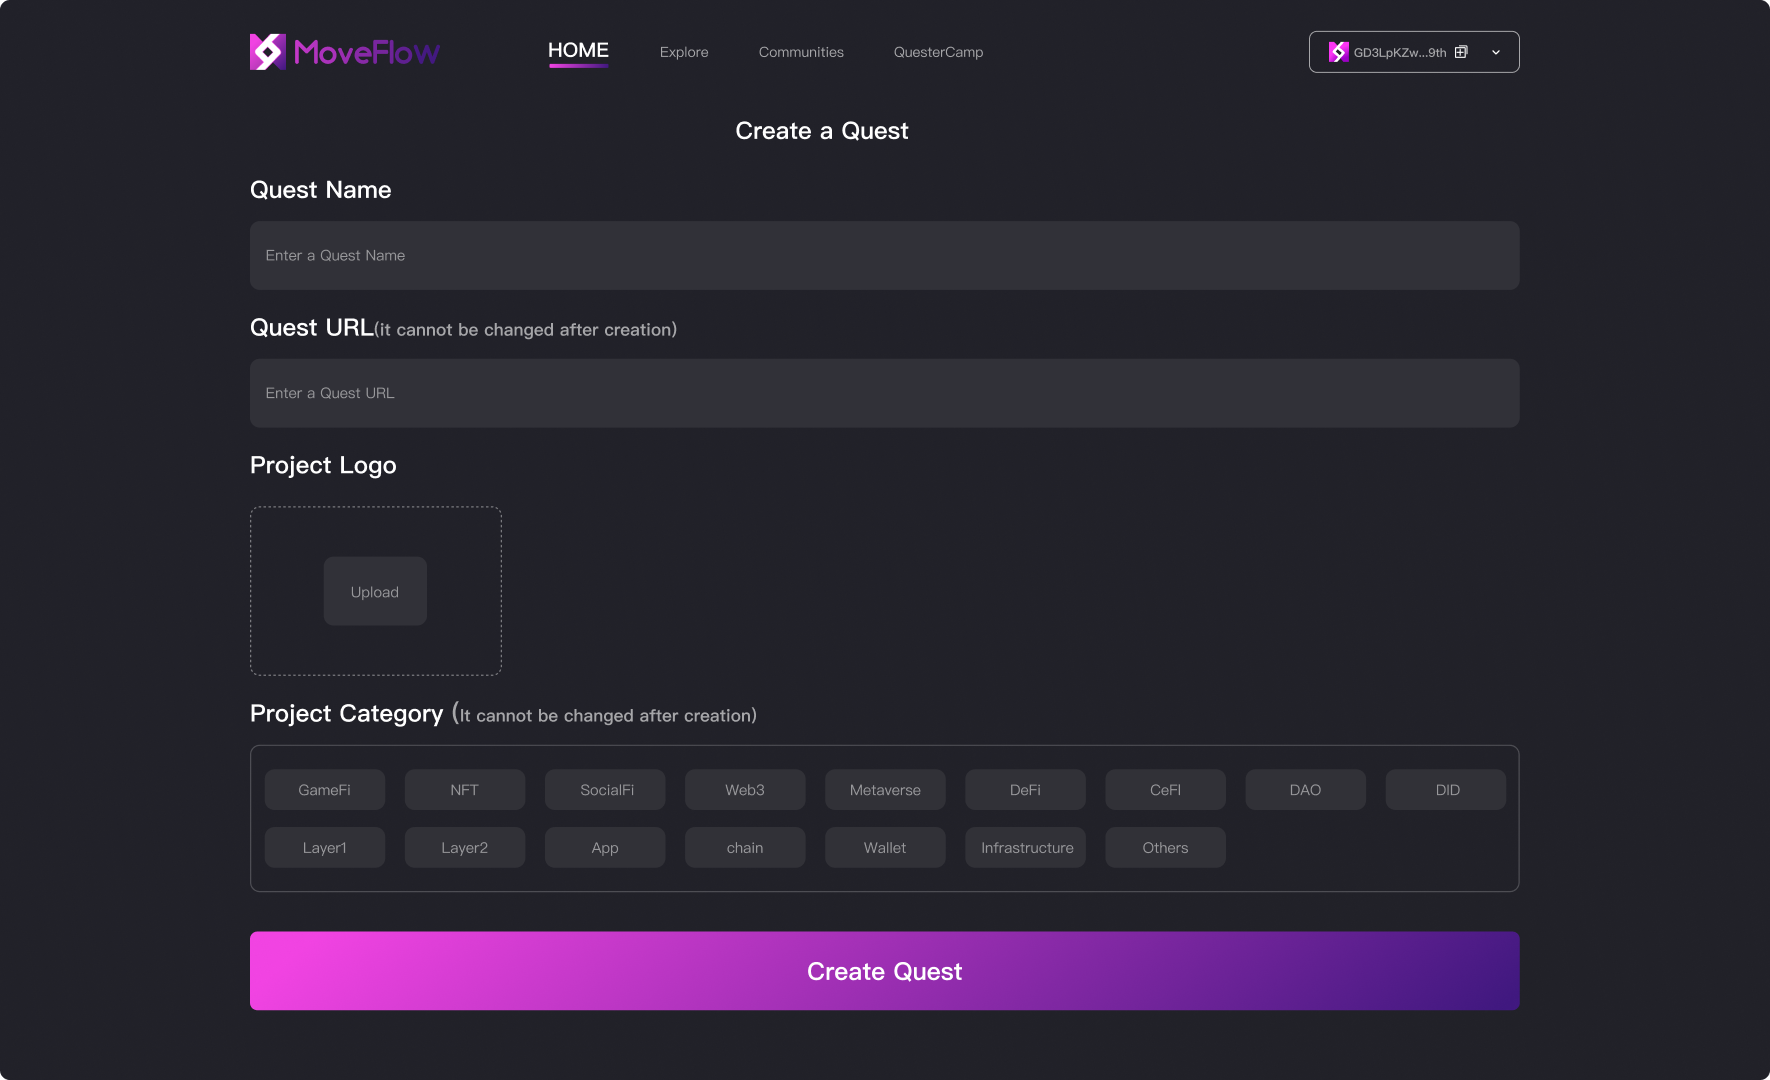Pick the chain category

[x=745, y=848]
